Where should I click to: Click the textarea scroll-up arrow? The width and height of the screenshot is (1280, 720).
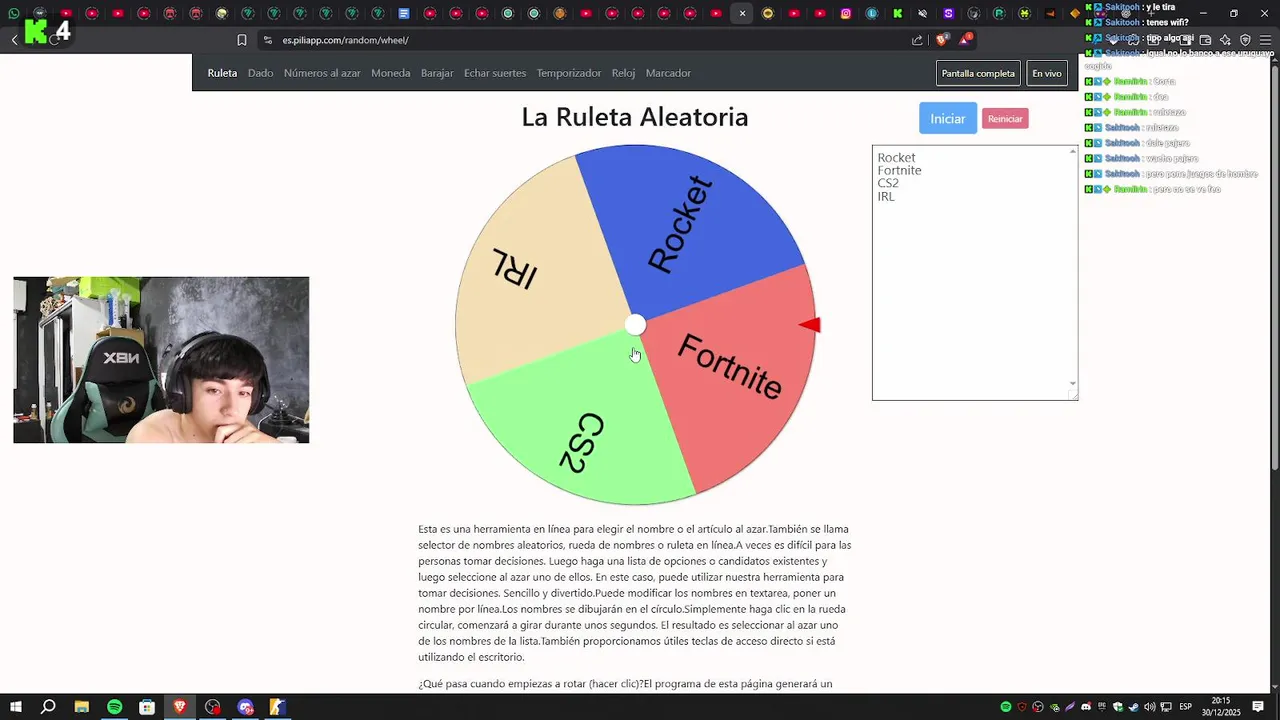[x=1073, y=151]
